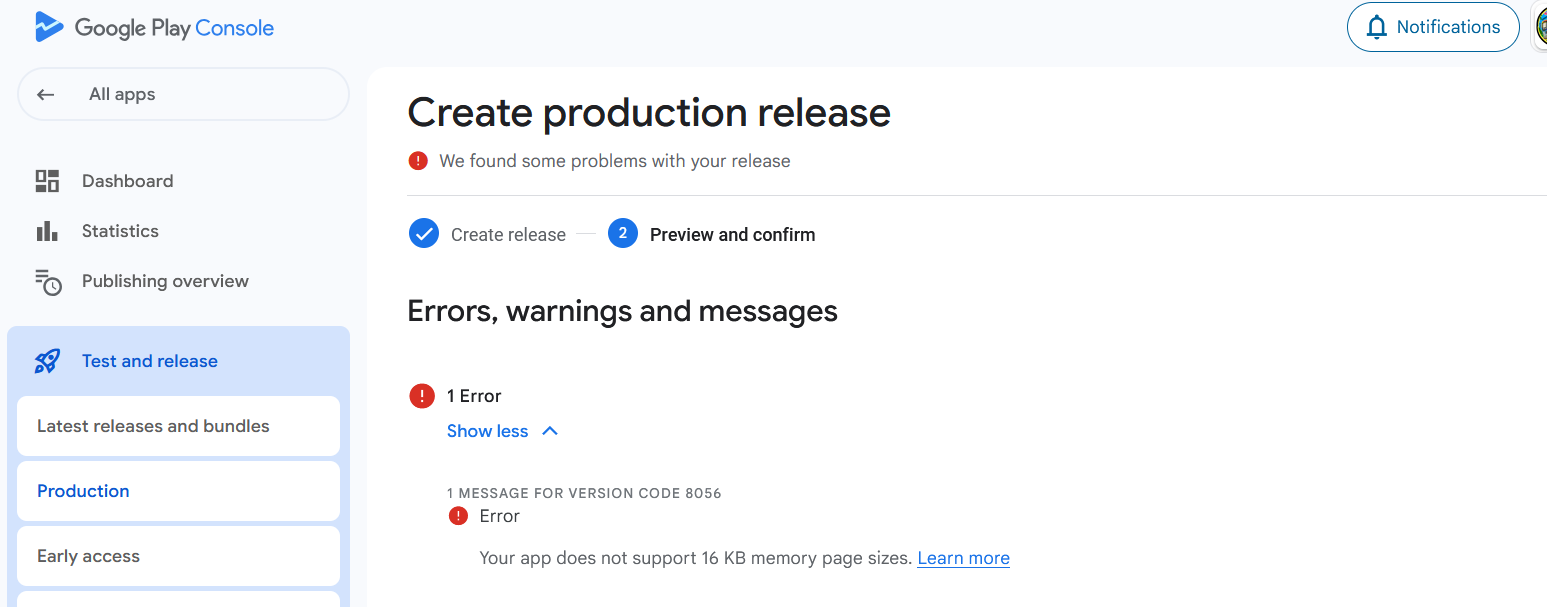Collapse errors using the Show less chevron
Image resolution: width=1547 pixels, height=607 pixels.
[550, 431]
